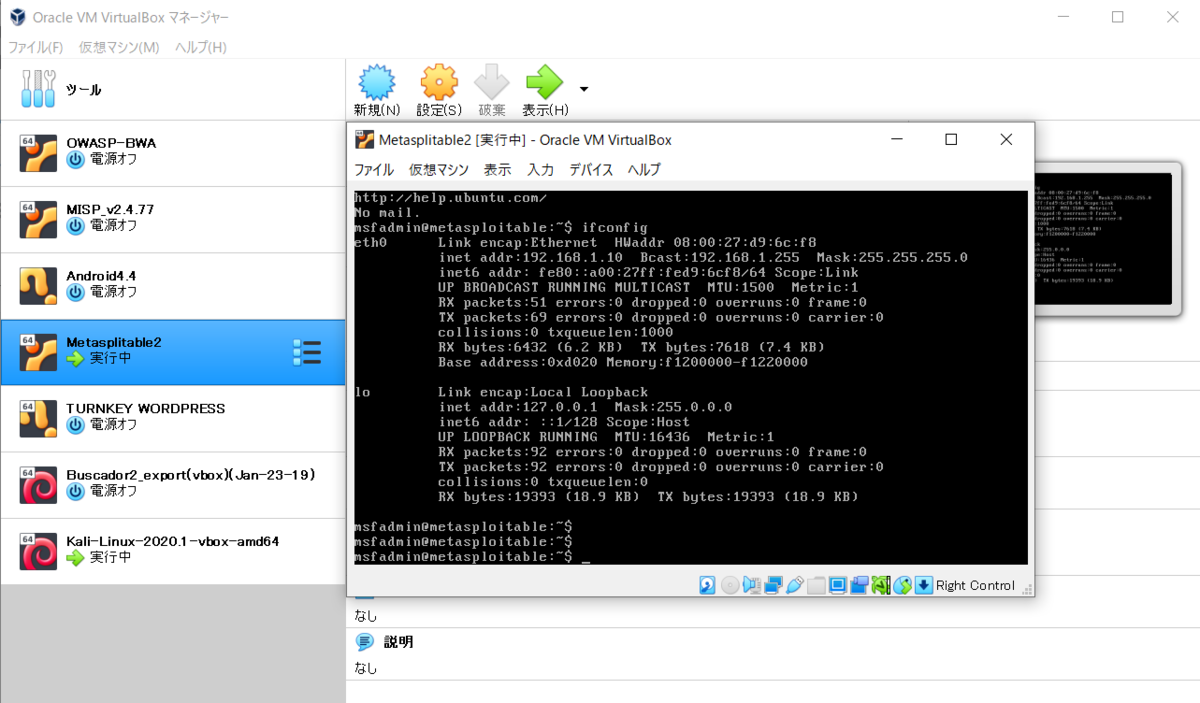Open 入力 menu in the Metasplitable2 VM window
Viewport: 1200px width, 703px height.
(541, 170)
